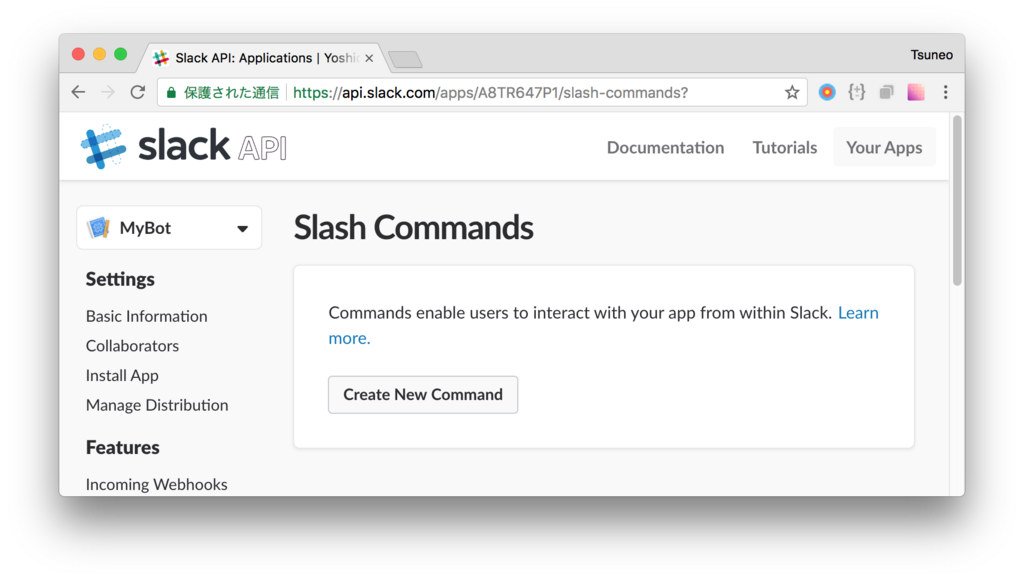The image size is (1024, 581).
Task: Go to Install App
Action: click(122, 375)
